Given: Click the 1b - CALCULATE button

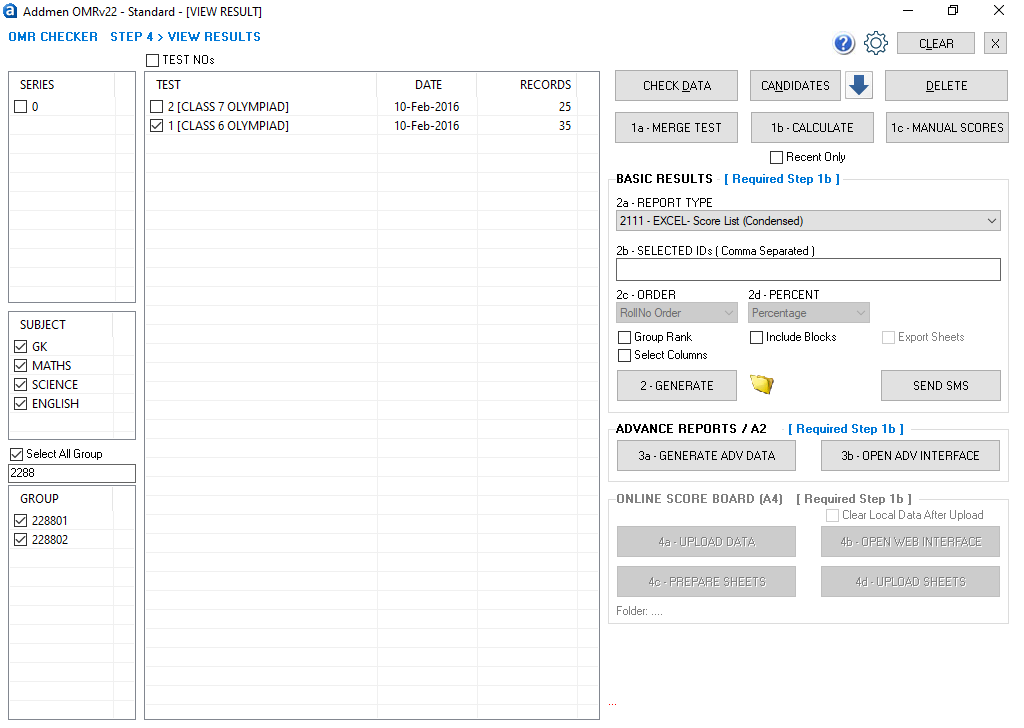Looking at the screenshot, I should [x=812, y=127].
